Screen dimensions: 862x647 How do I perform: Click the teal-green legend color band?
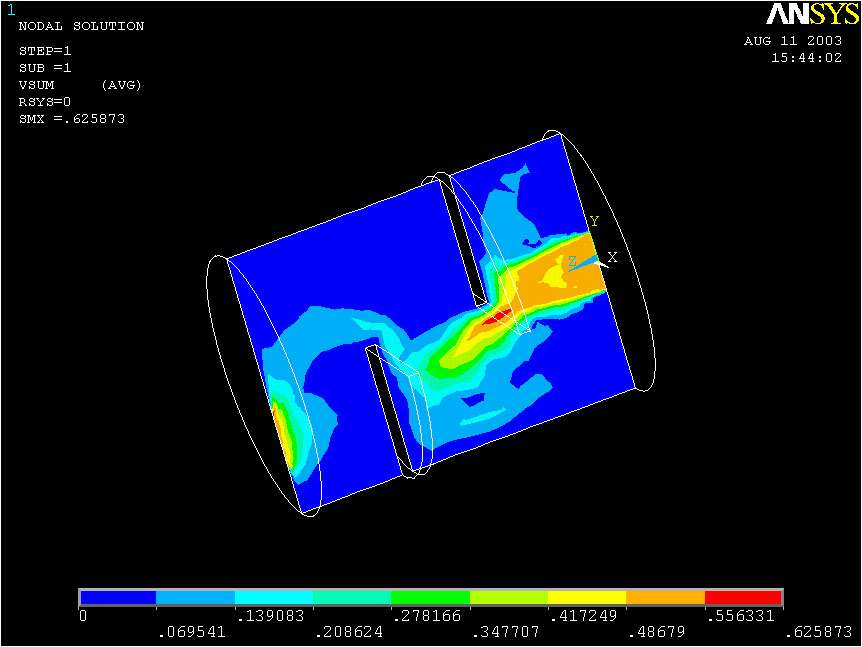point(352,597)
